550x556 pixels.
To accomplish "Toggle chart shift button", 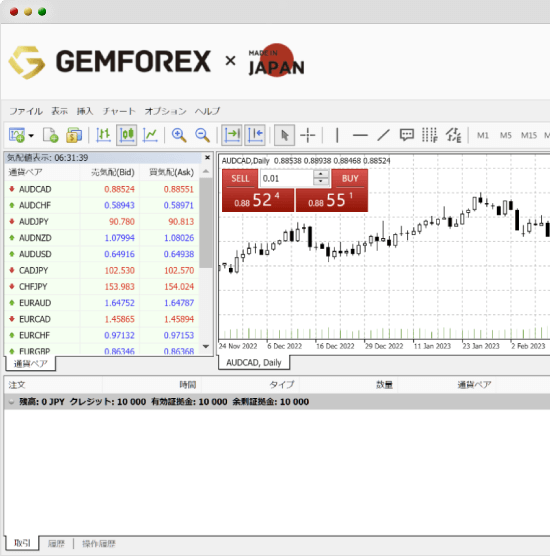I will coord(255,135).
